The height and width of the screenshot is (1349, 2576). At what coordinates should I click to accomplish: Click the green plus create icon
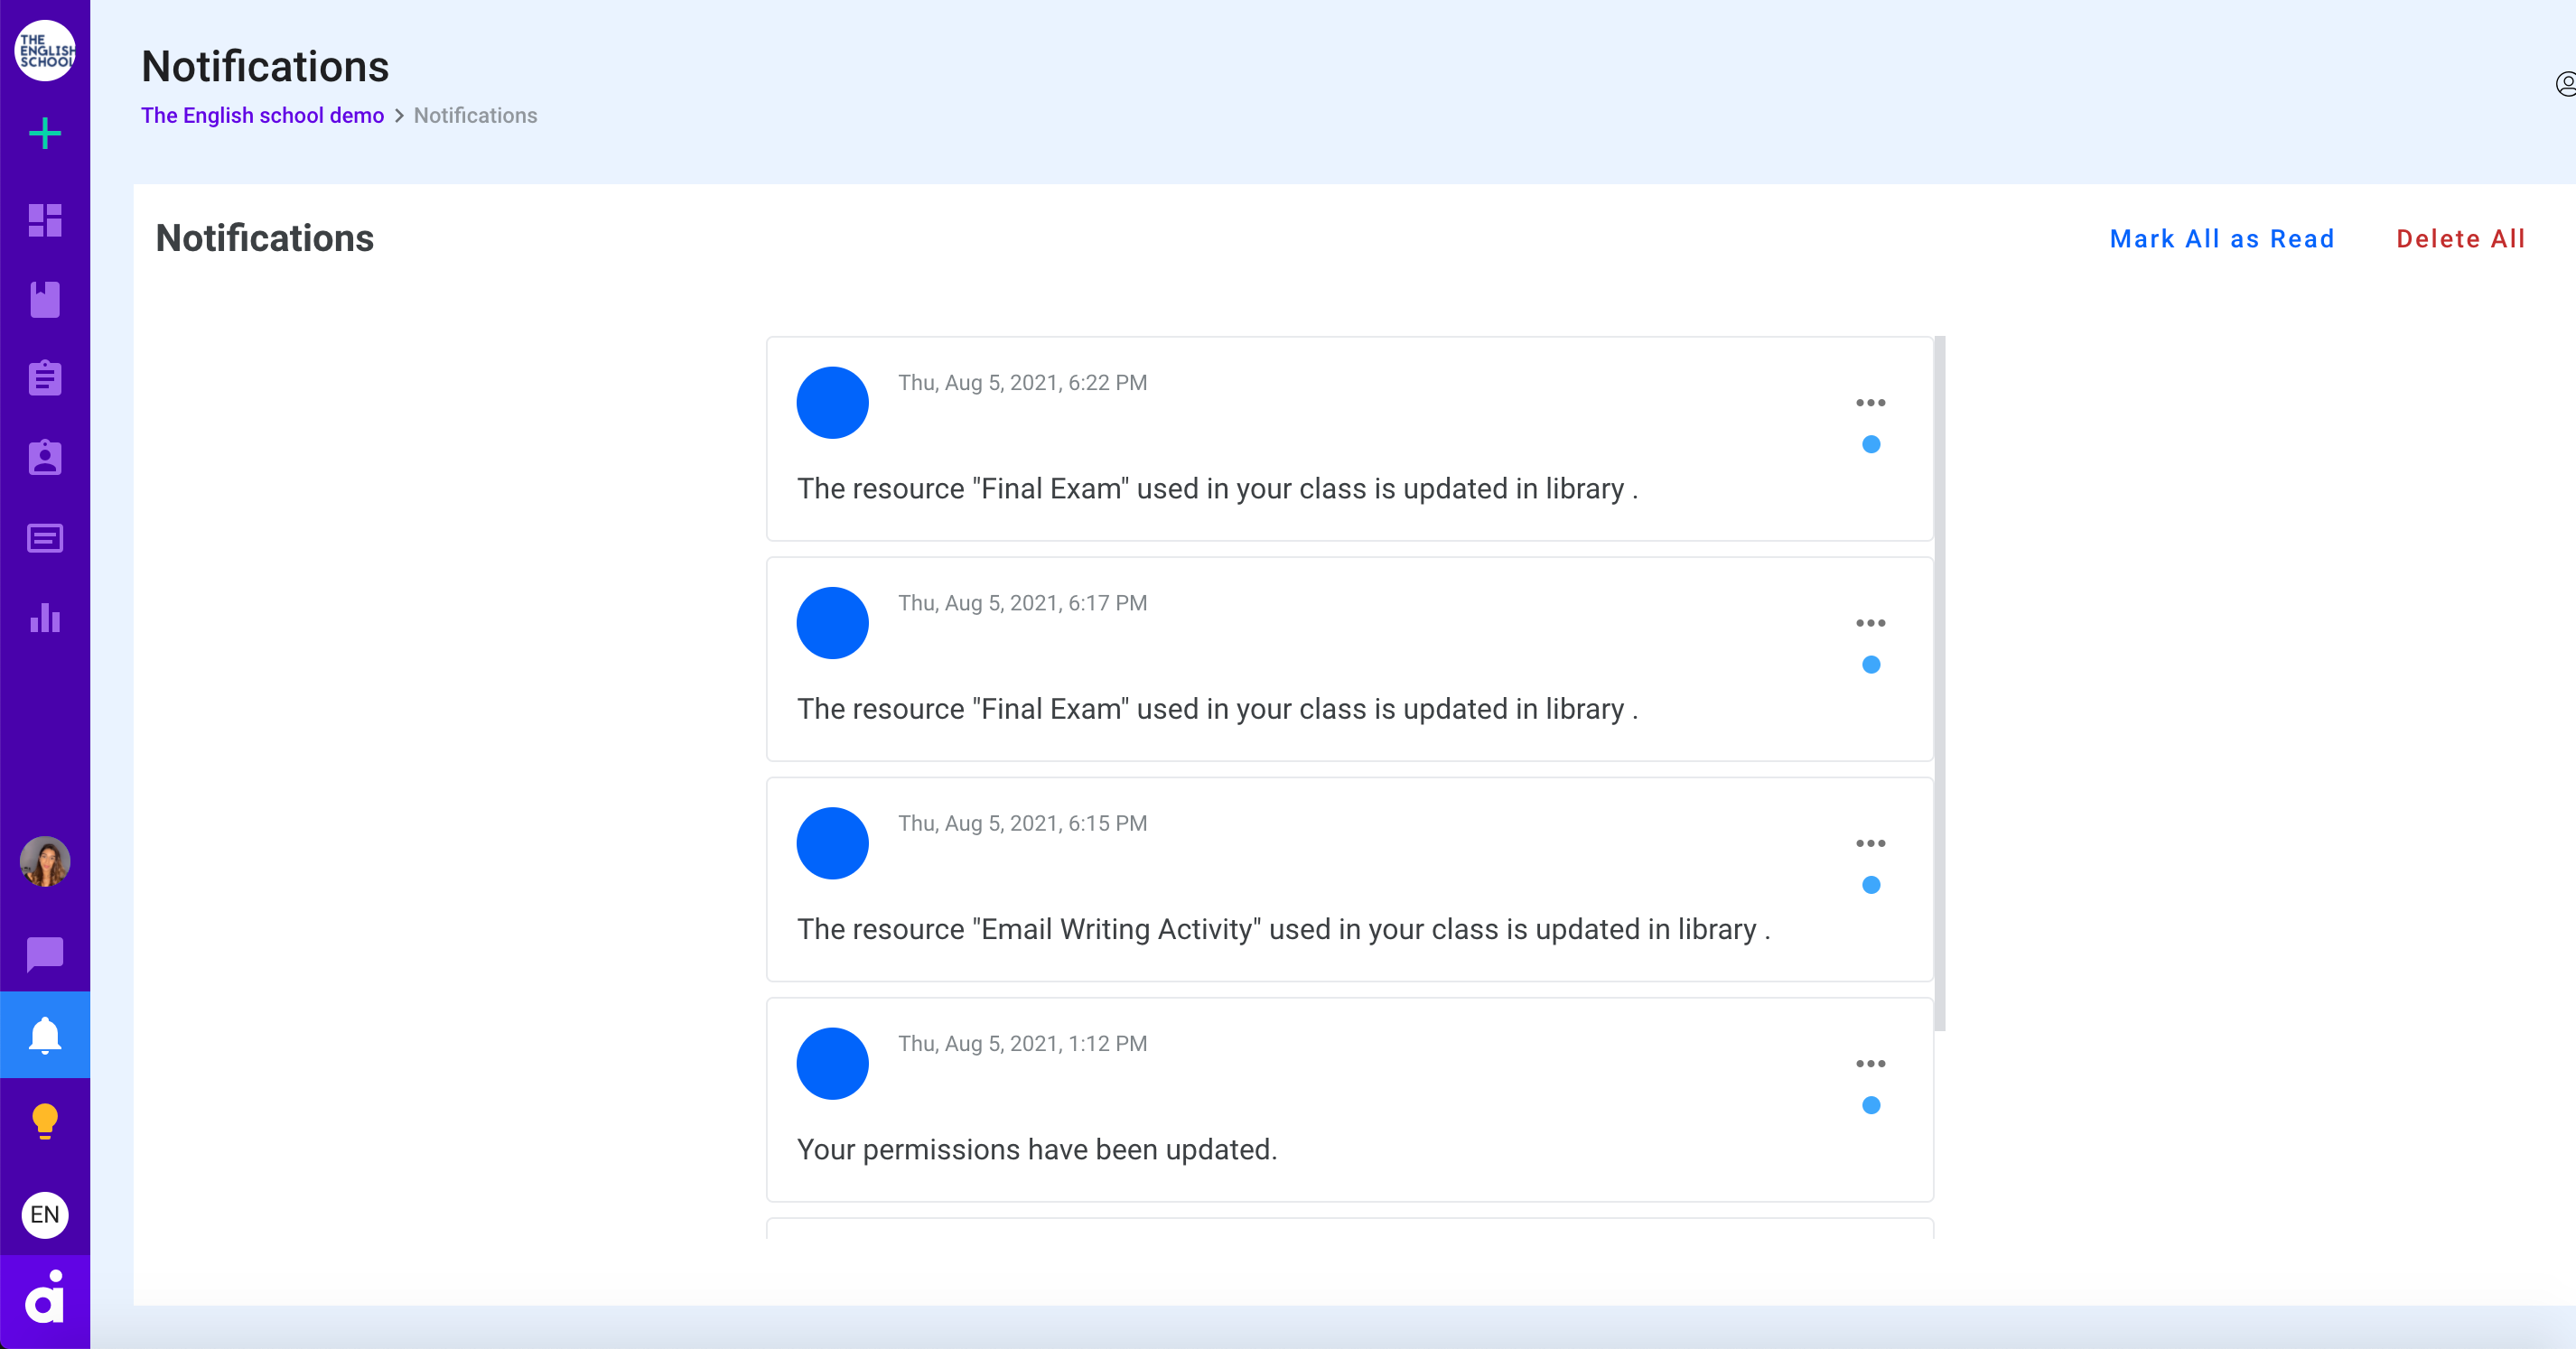45,134
